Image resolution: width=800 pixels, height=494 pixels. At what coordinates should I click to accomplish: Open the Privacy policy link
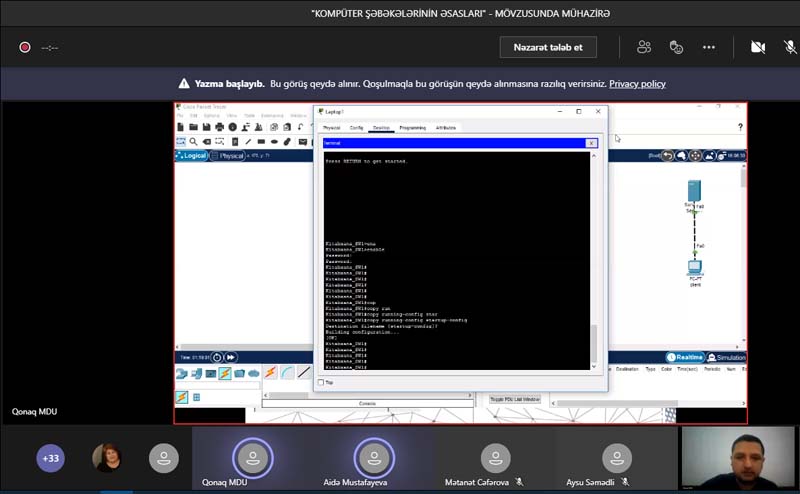tap(637, 84)
